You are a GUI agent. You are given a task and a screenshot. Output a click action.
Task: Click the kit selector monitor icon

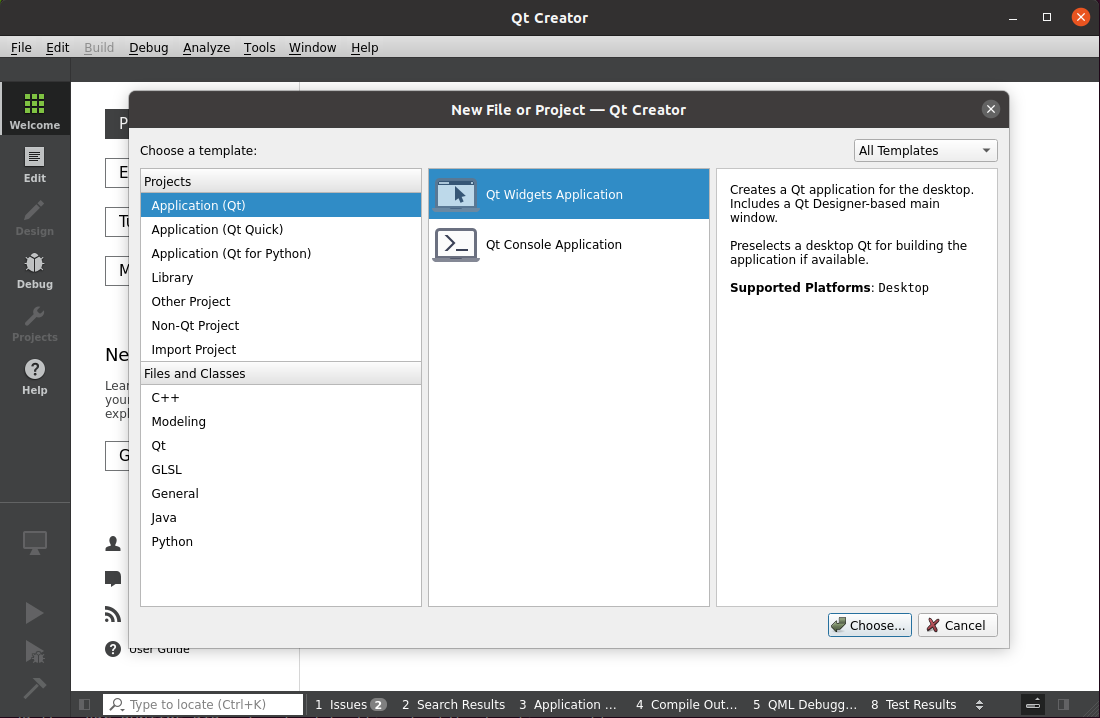click(x=34, y=543)
